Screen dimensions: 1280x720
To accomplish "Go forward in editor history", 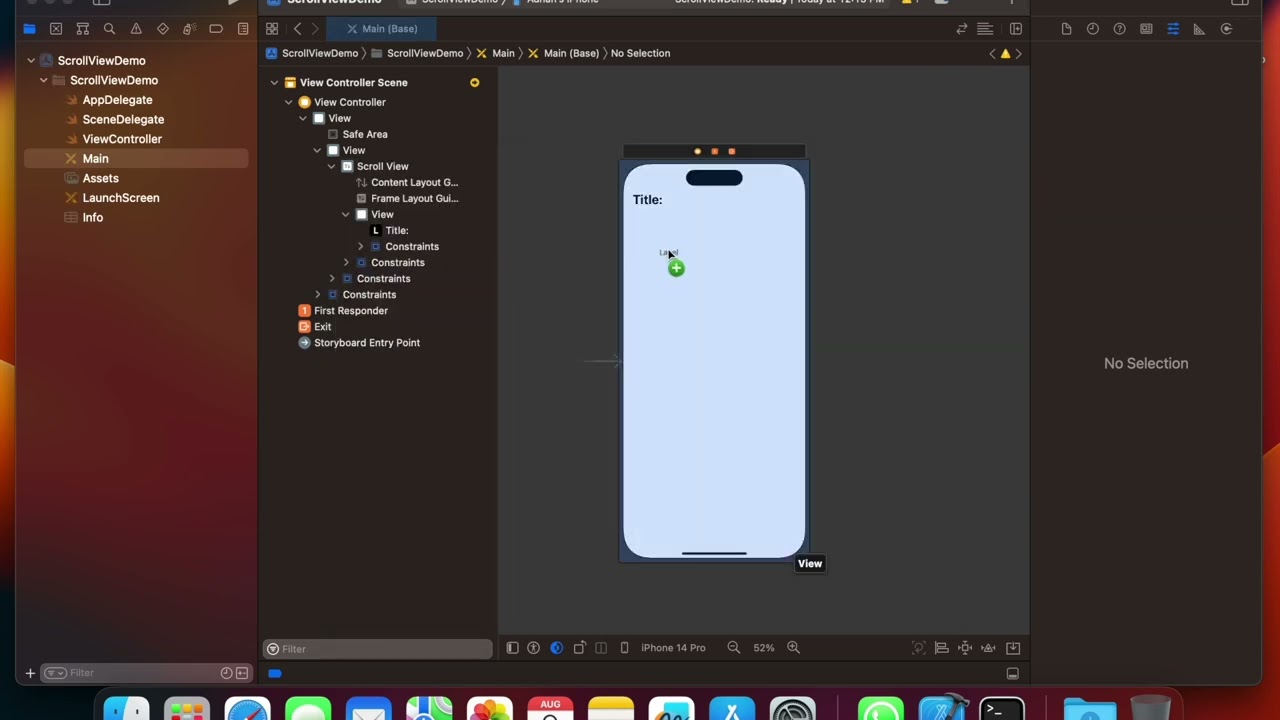I will tap(314, 29).
